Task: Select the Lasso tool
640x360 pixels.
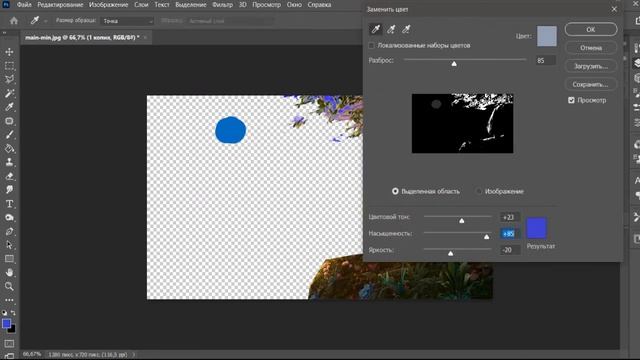Action: (9, 80)
